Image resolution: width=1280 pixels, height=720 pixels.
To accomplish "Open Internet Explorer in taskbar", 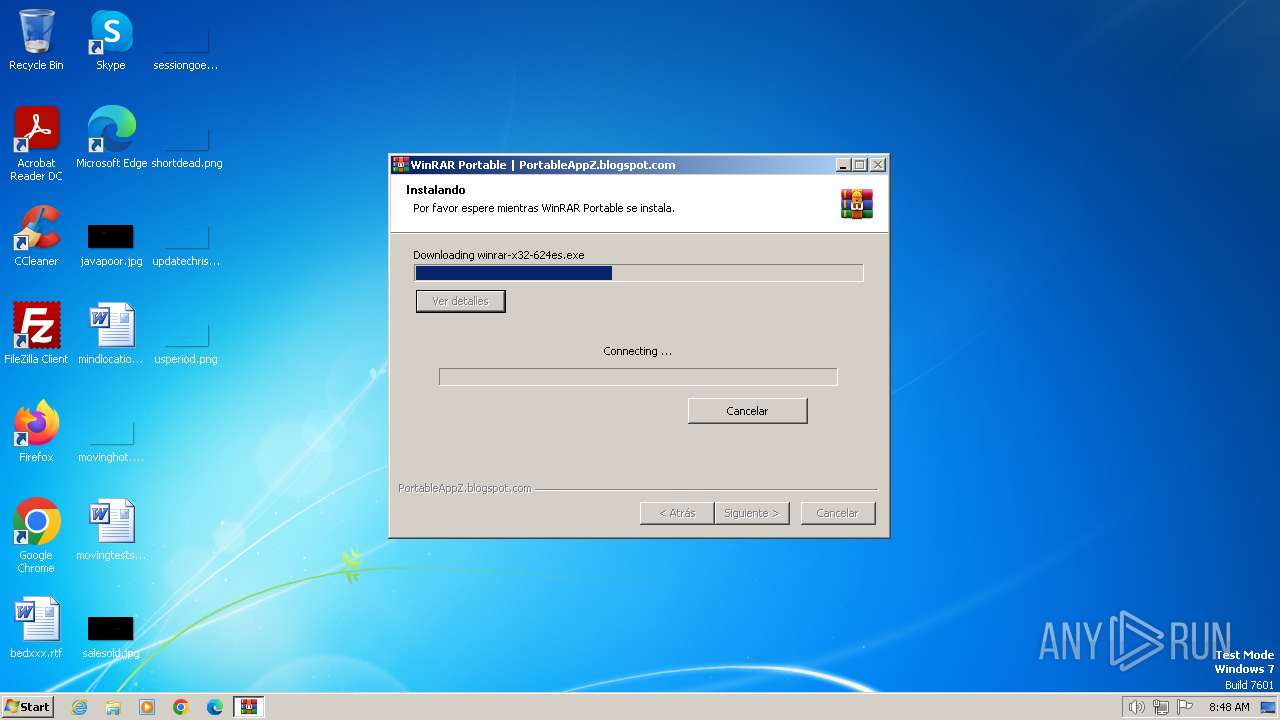I will 79,707.
